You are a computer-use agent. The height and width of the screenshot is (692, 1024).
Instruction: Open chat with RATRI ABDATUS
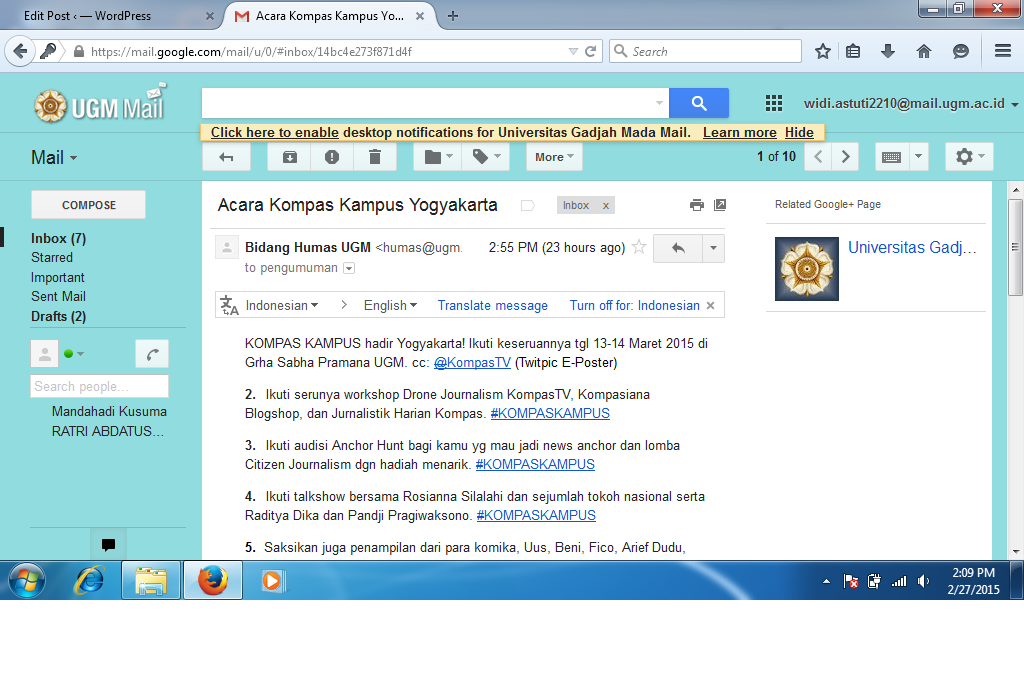coord(108,432)
